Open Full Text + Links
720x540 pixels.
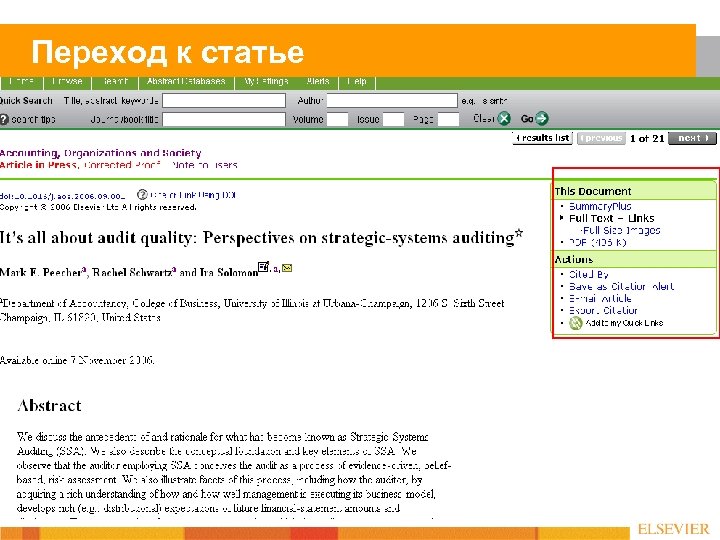tap(612, 218)
